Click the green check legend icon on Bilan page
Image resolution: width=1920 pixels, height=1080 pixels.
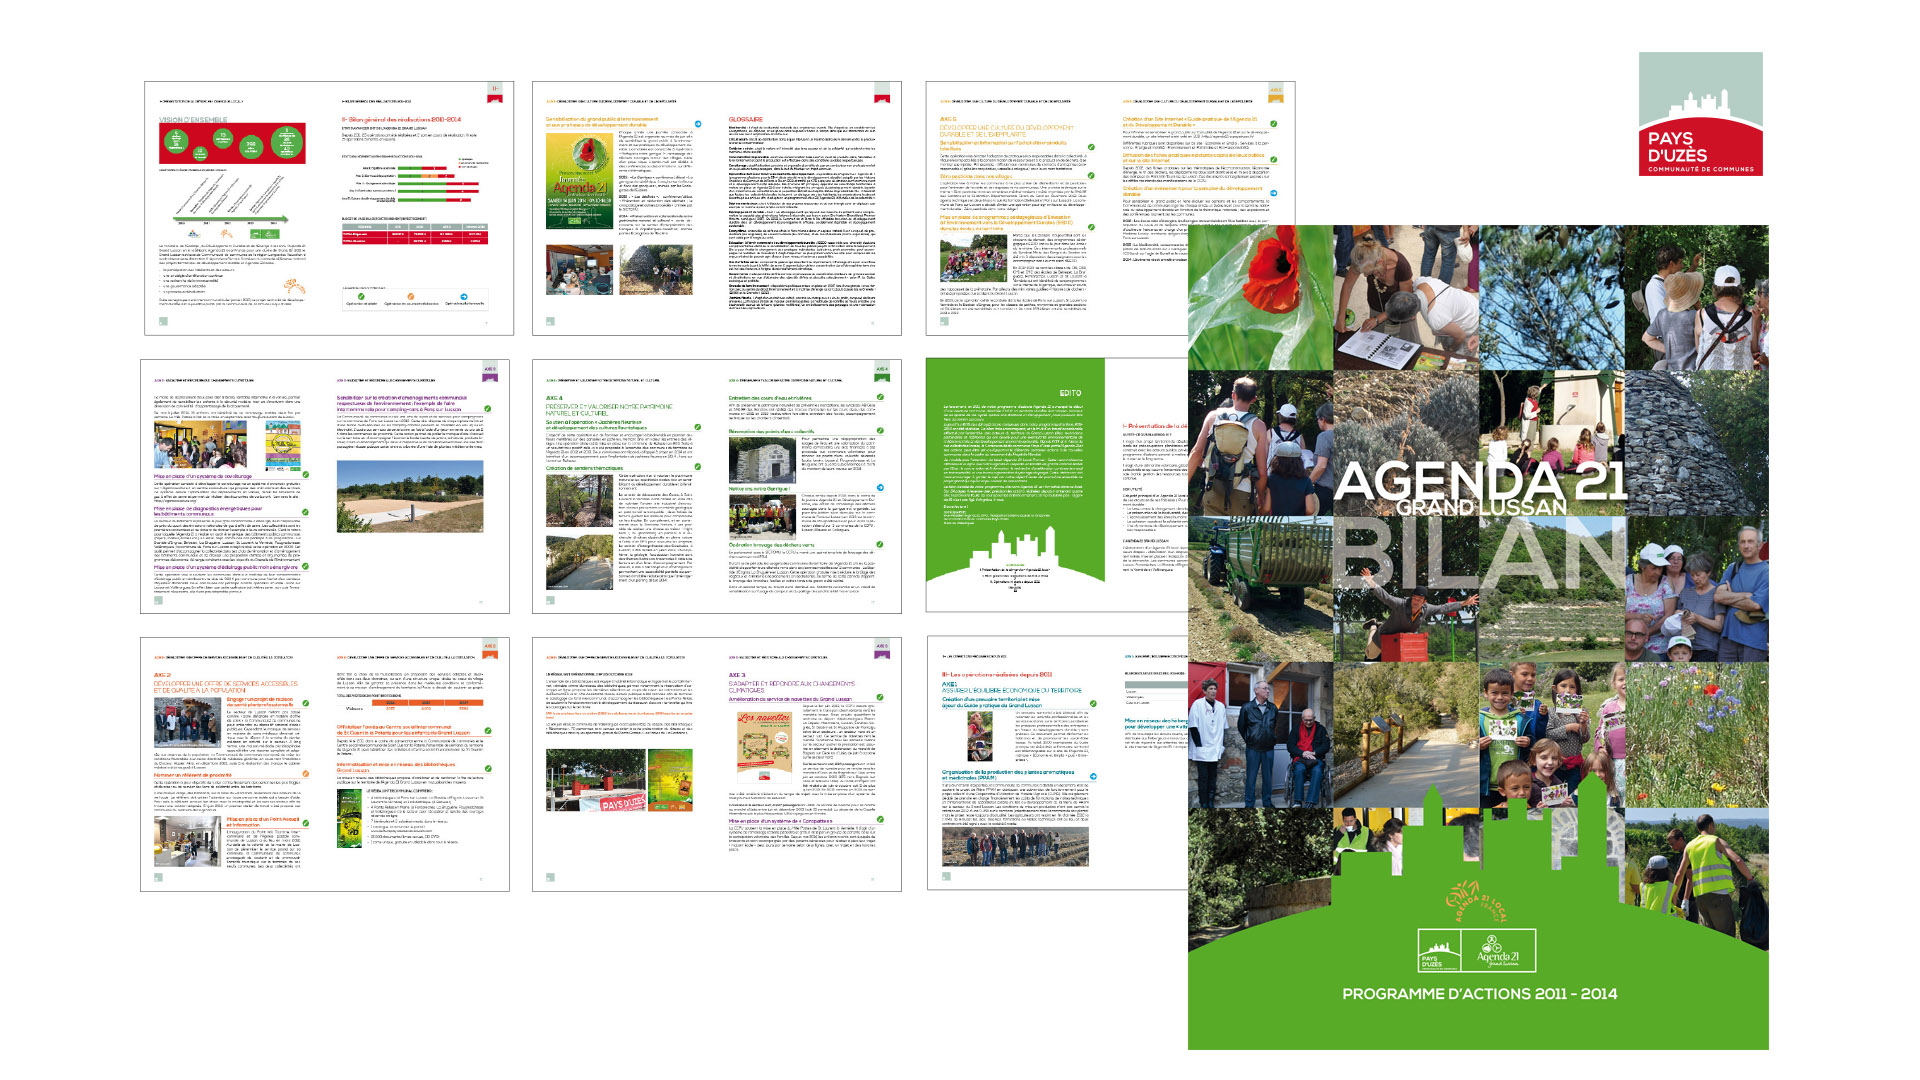361,297
